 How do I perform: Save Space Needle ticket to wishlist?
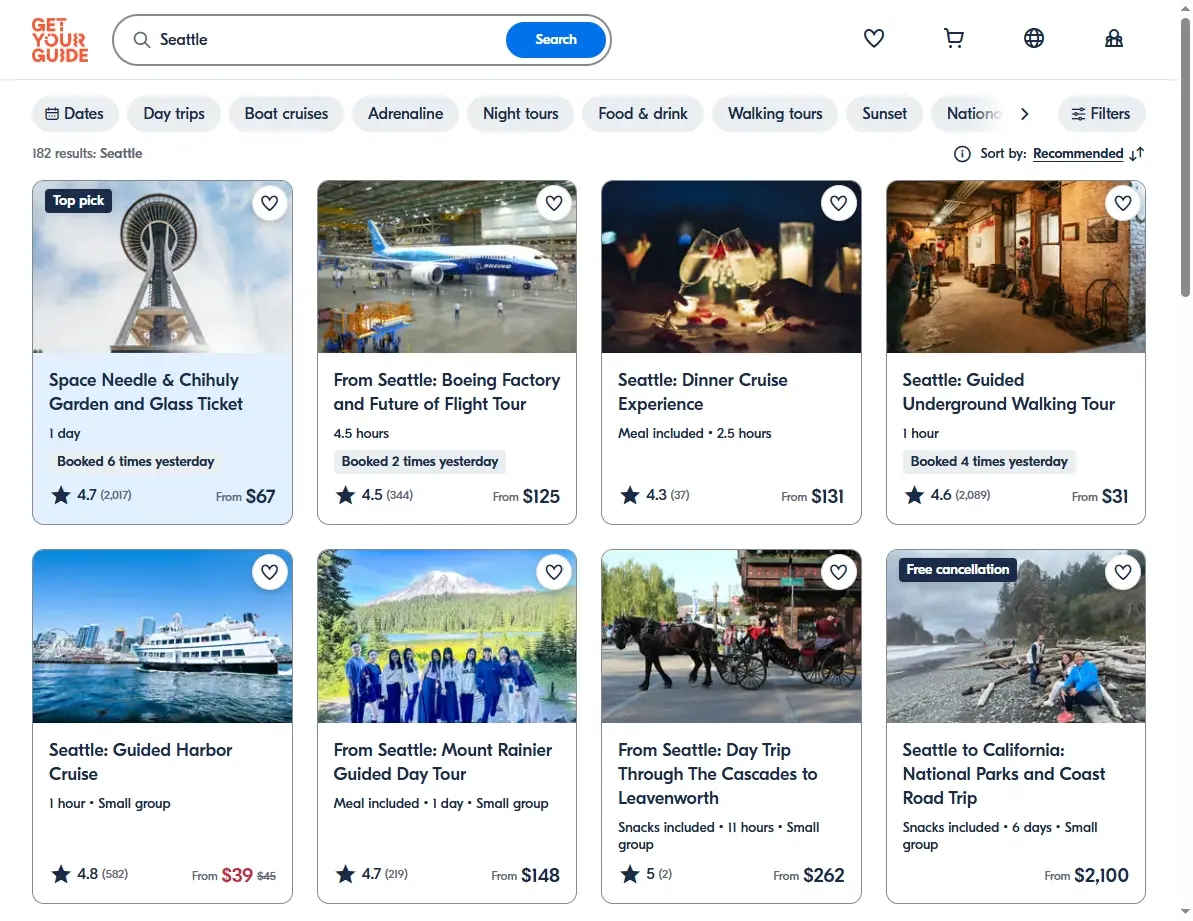pyautogui.click(x=269, y=203)
